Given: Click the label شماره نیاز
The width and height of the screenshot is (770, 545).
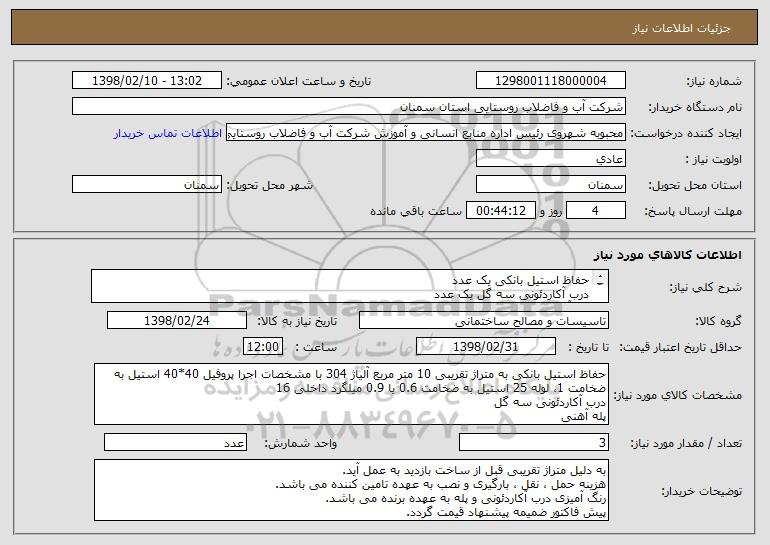Looking at the screenshot, I should [714, 81].
